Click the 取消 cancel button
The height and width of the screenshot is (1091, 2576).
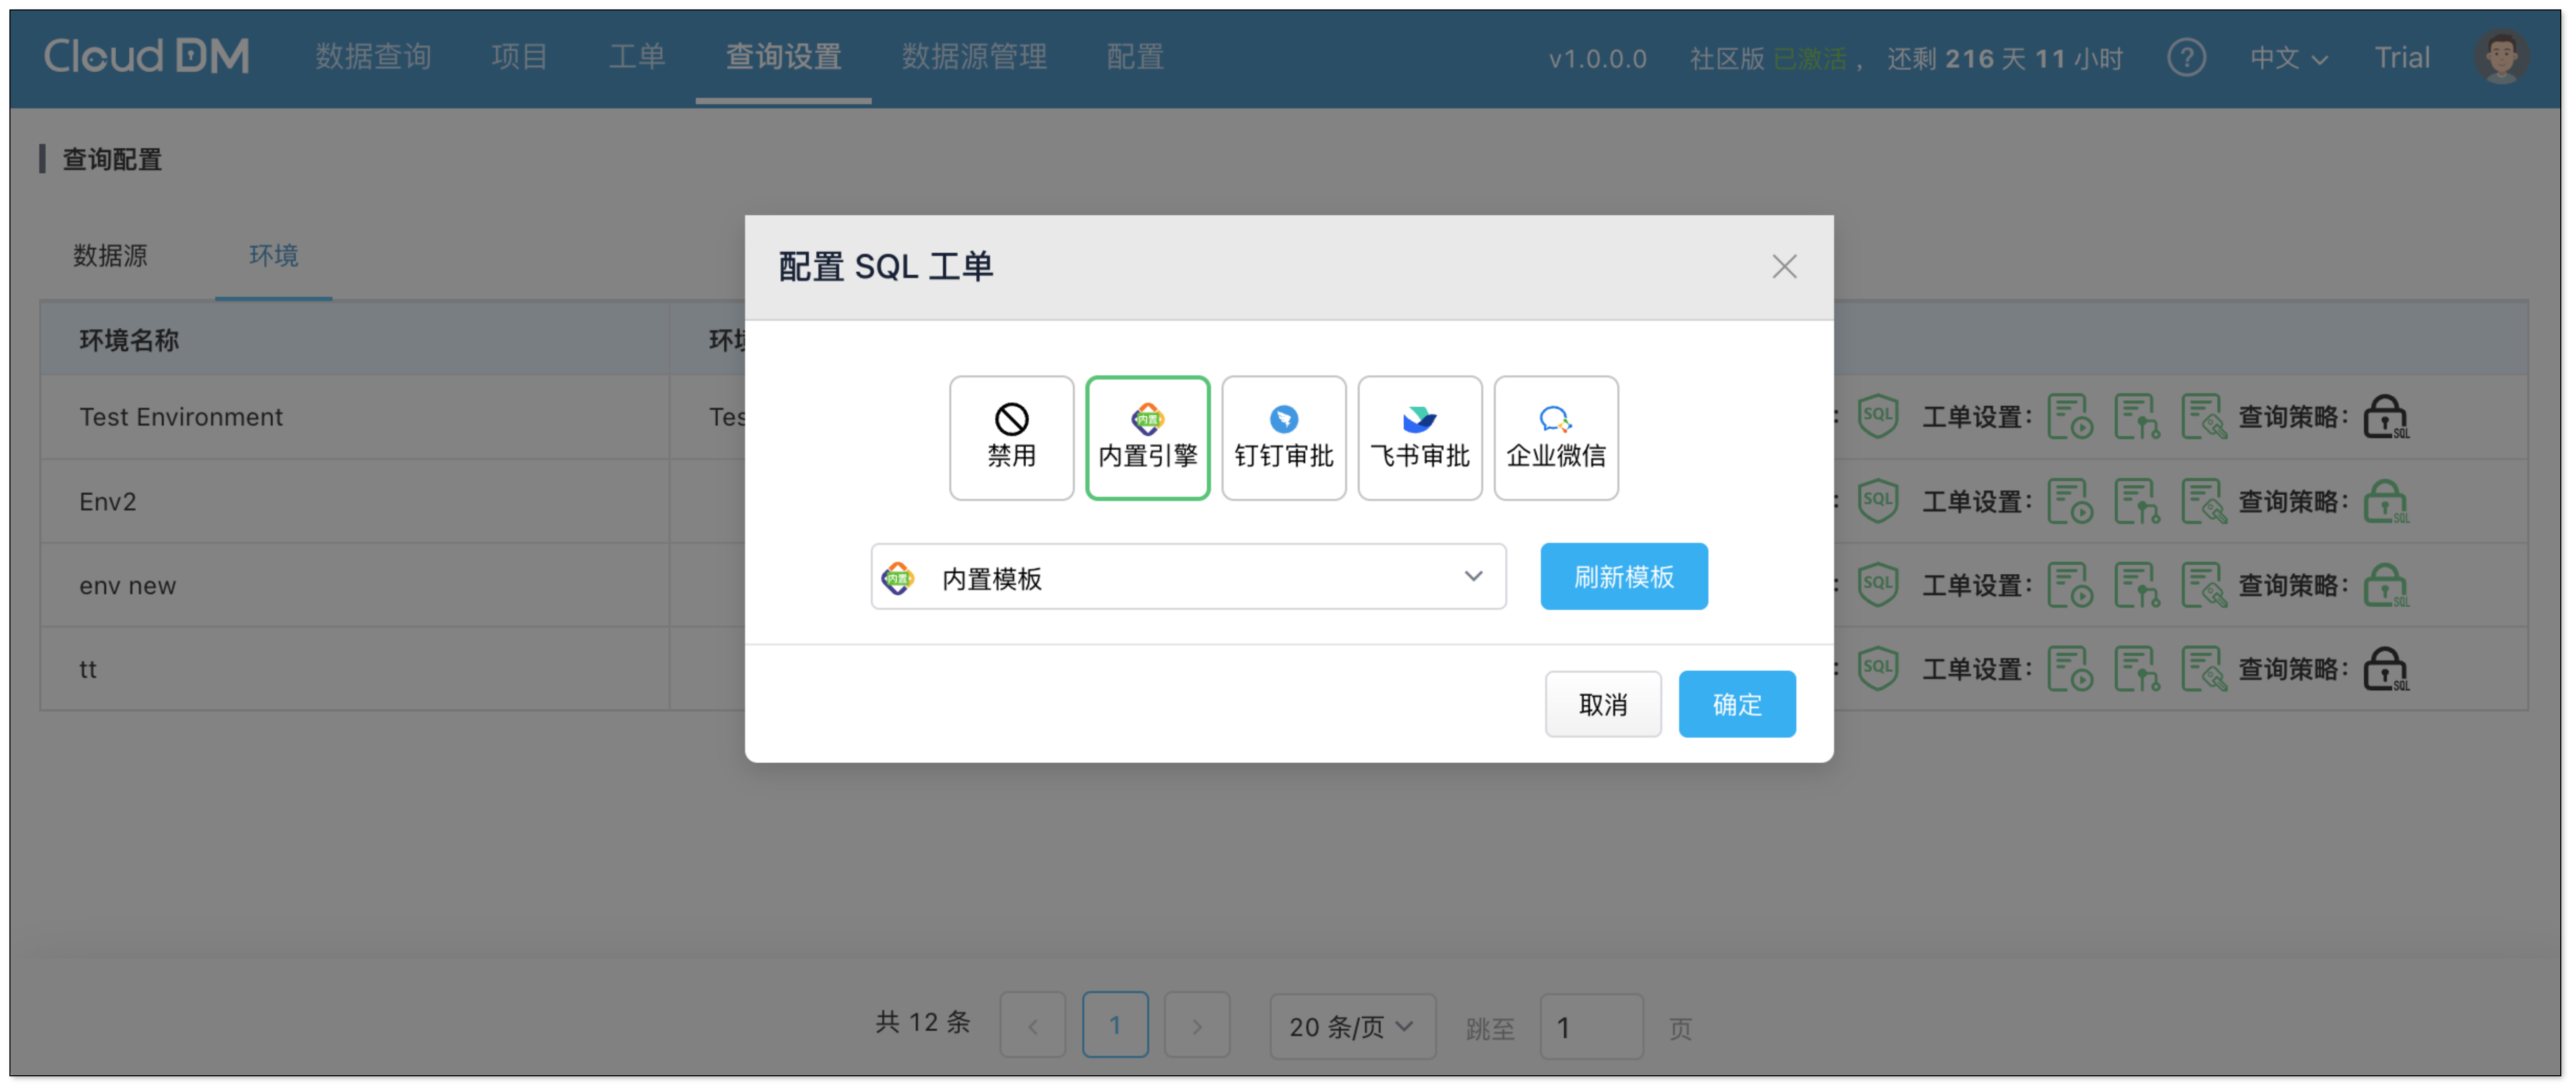tap(1602, 704)
